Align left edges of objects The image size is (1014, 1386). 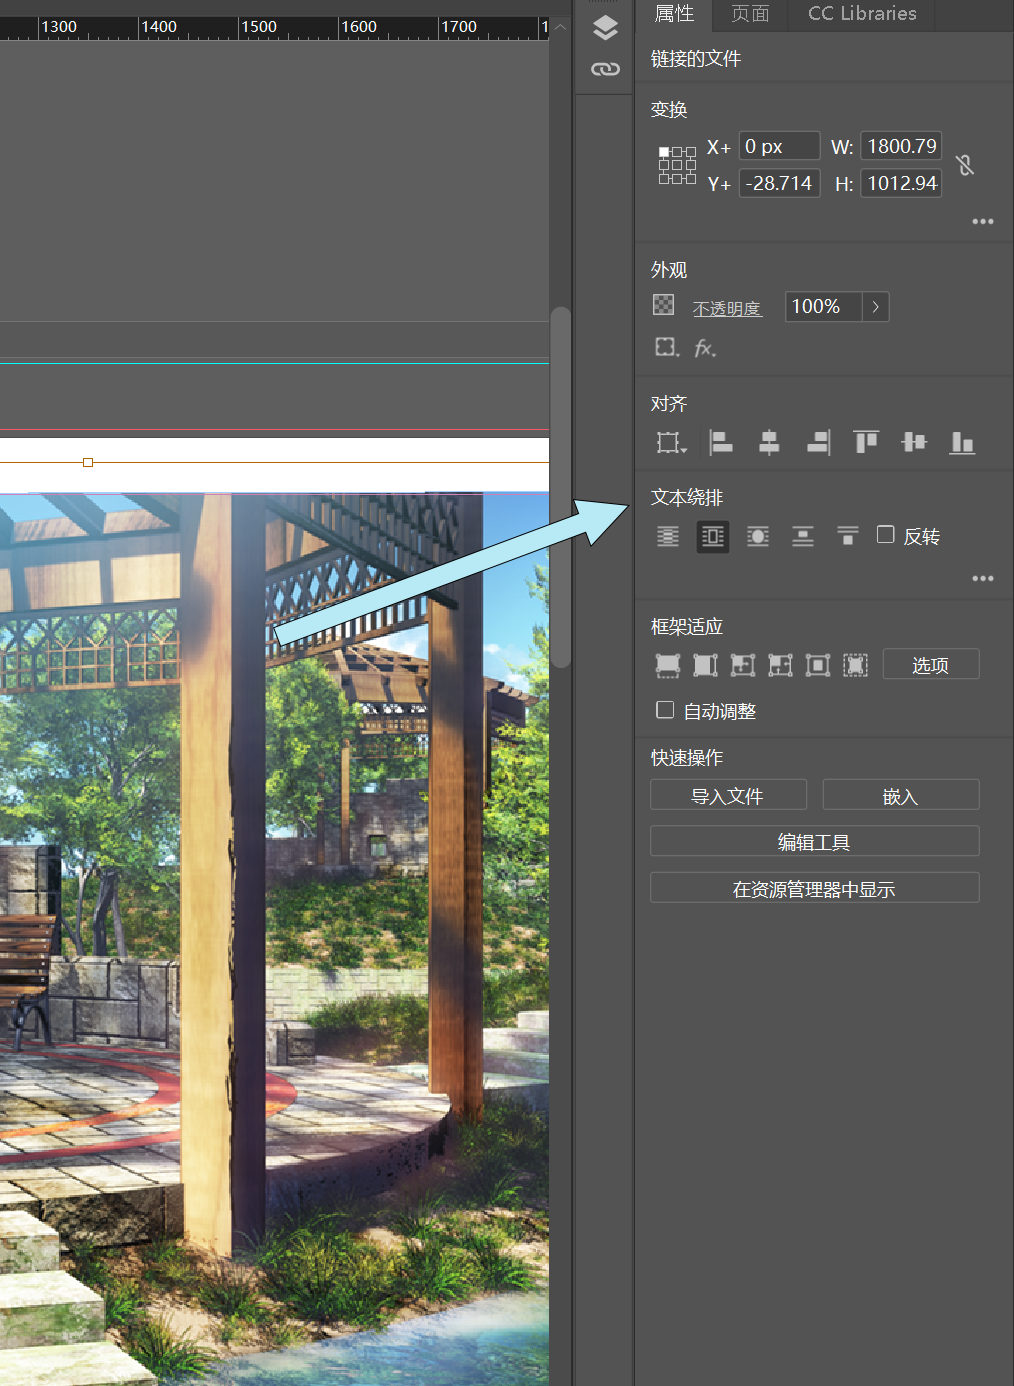coord(720,442)
